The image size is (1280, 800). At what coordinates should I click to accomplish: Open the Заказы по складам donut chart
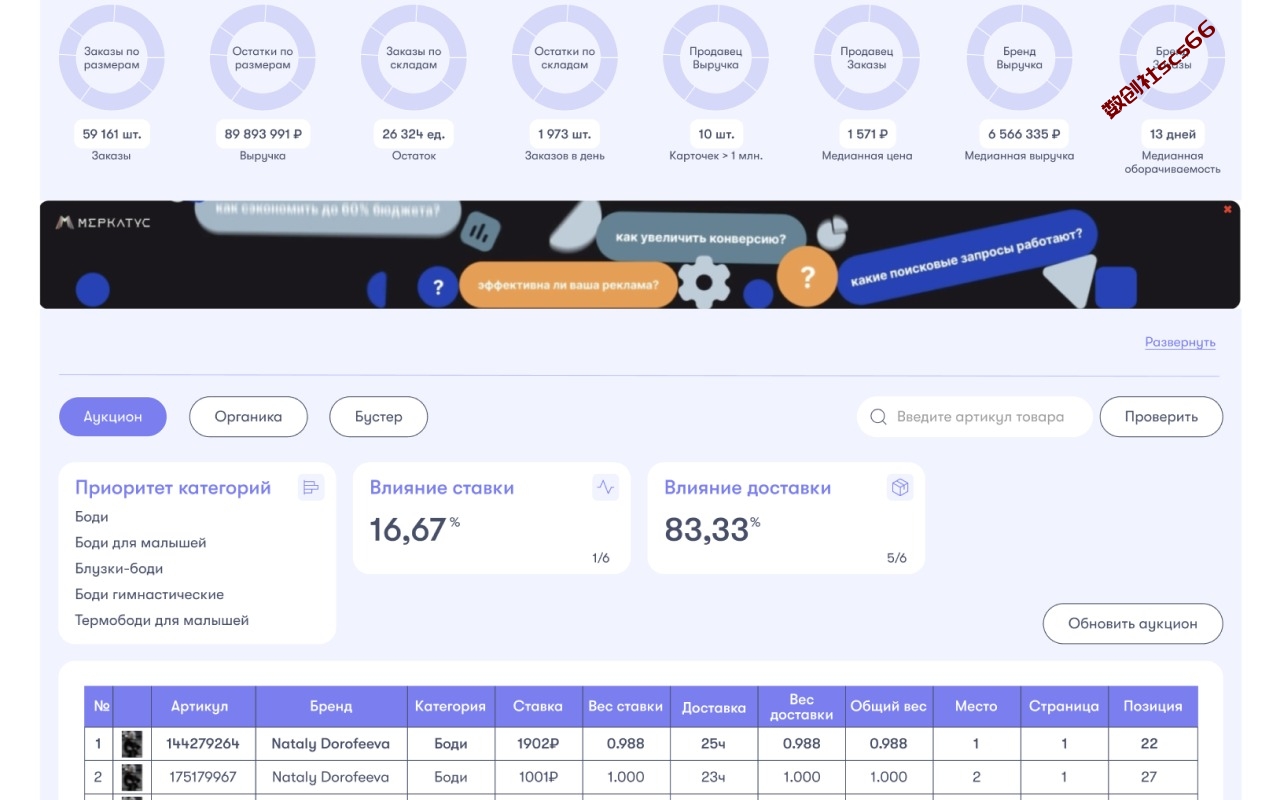pyautogui.click(x=414, y=58)
